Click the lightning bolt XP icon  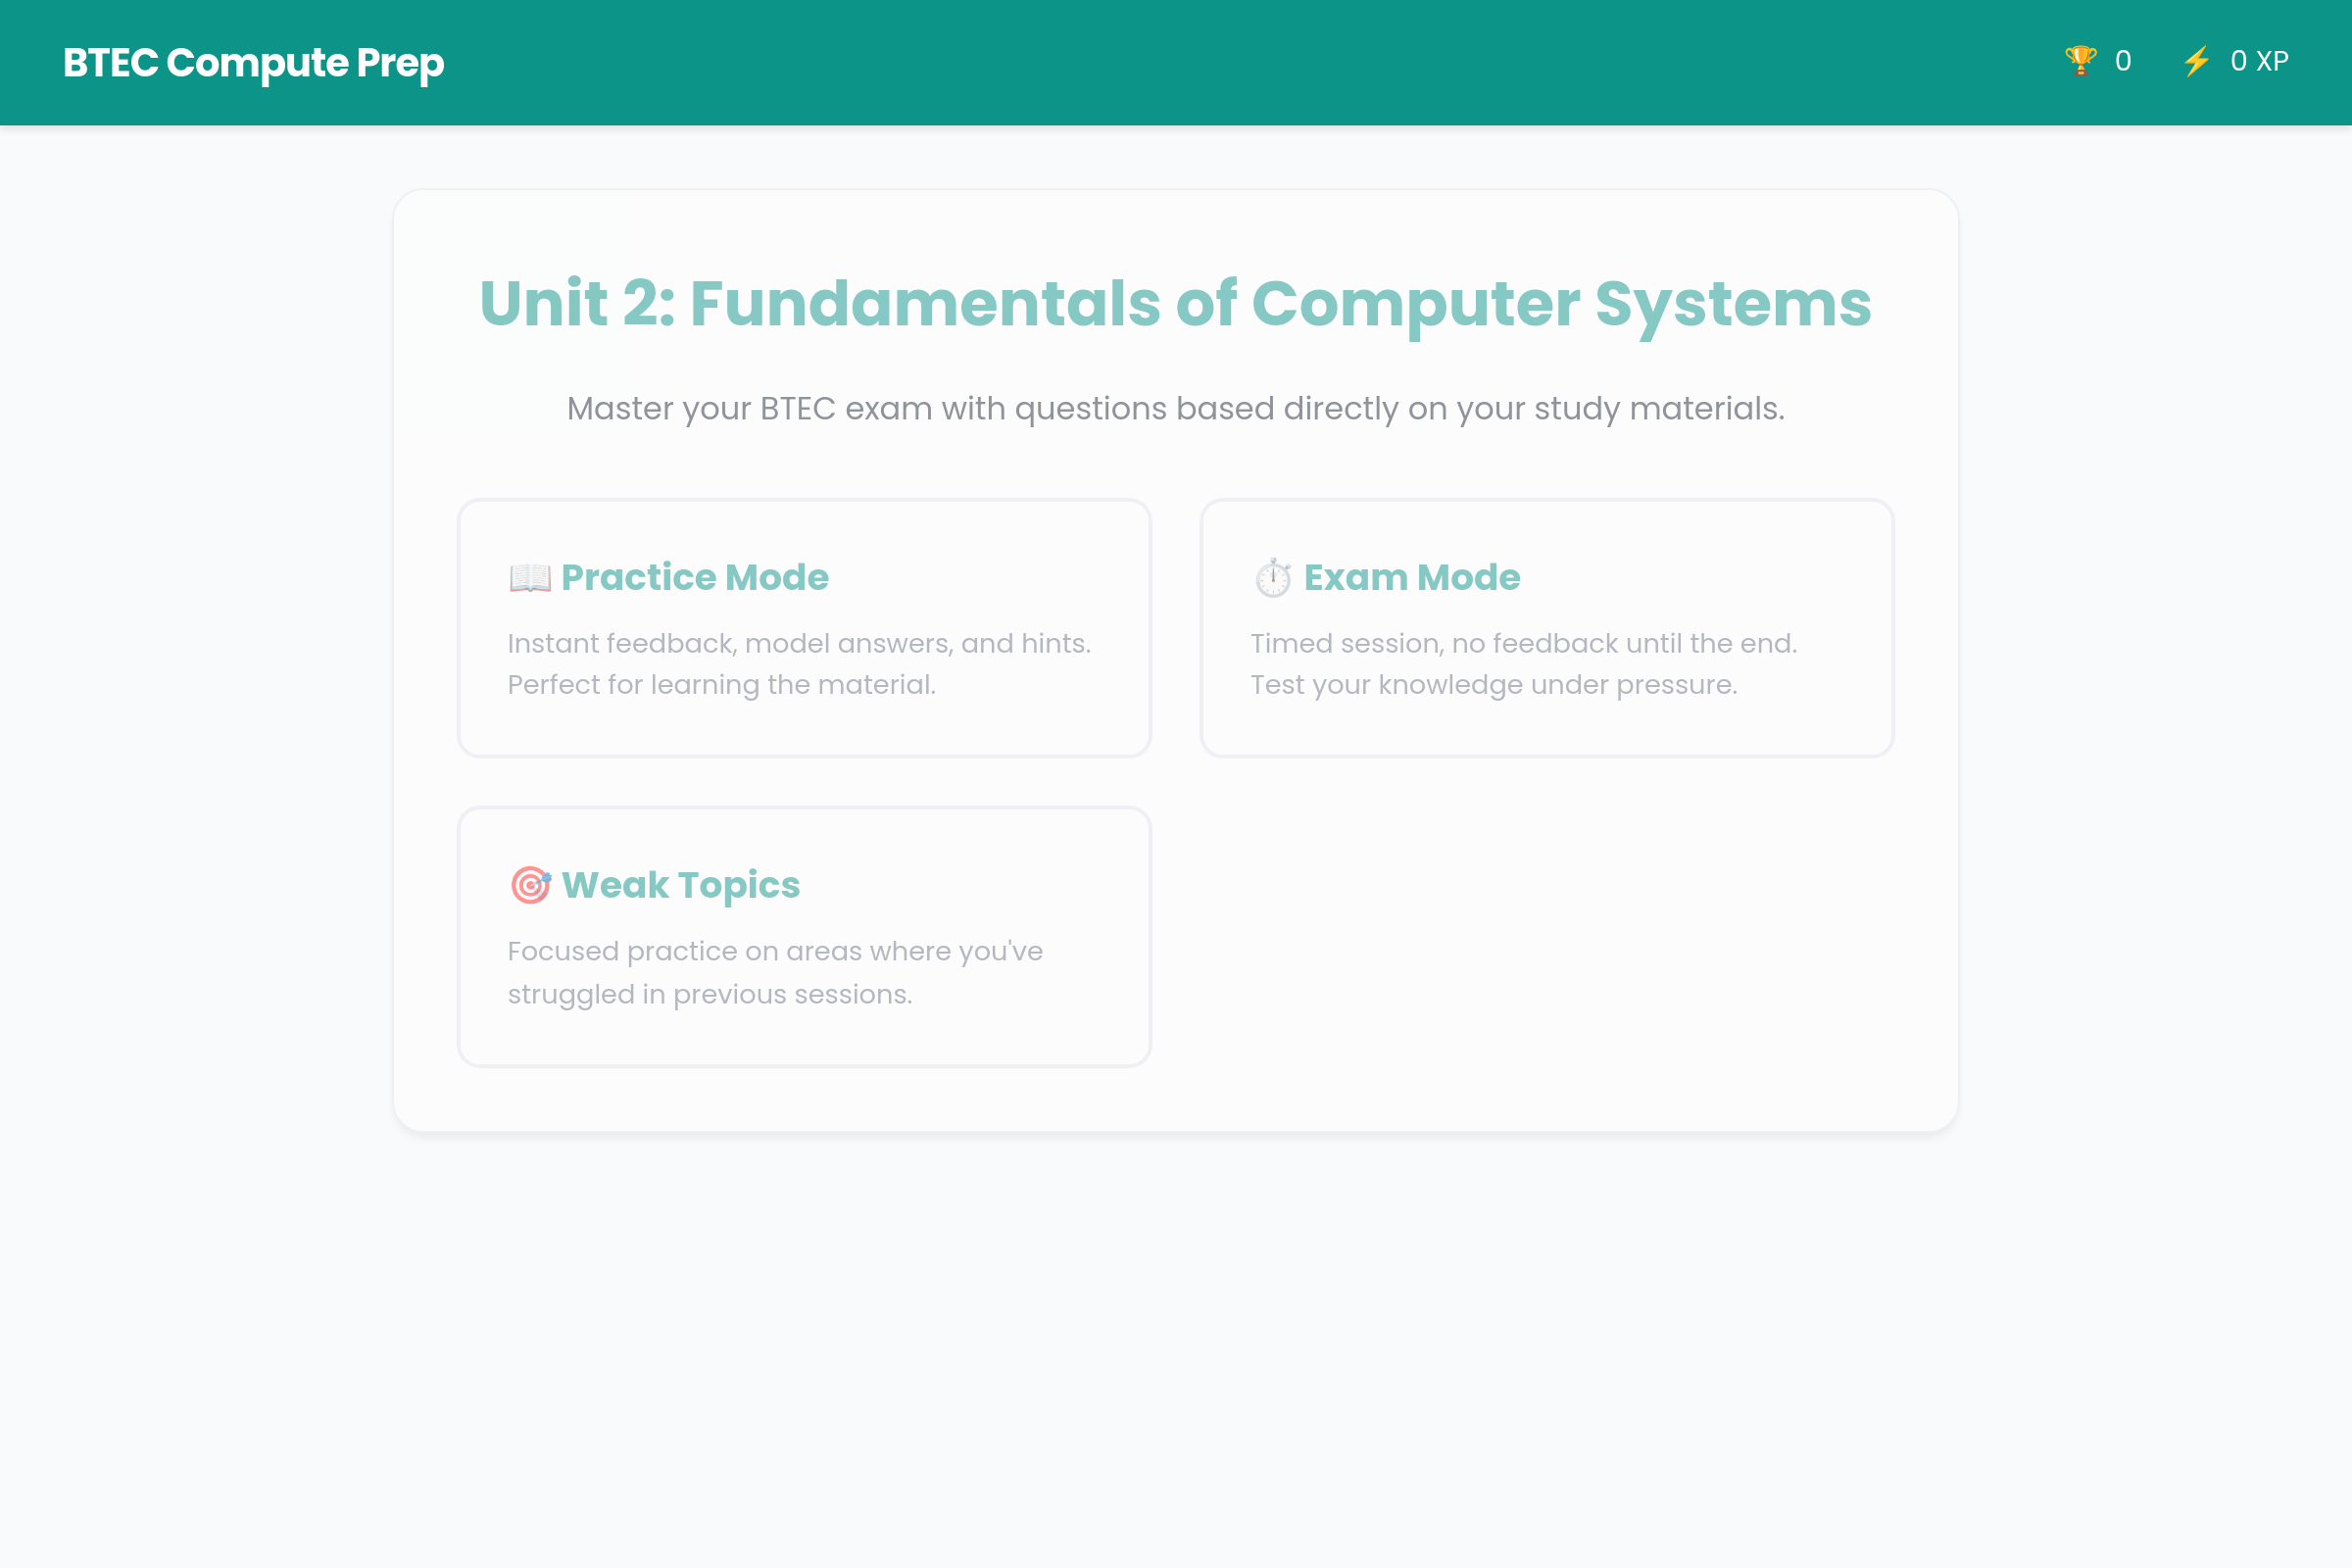[x=2196, y=61]
